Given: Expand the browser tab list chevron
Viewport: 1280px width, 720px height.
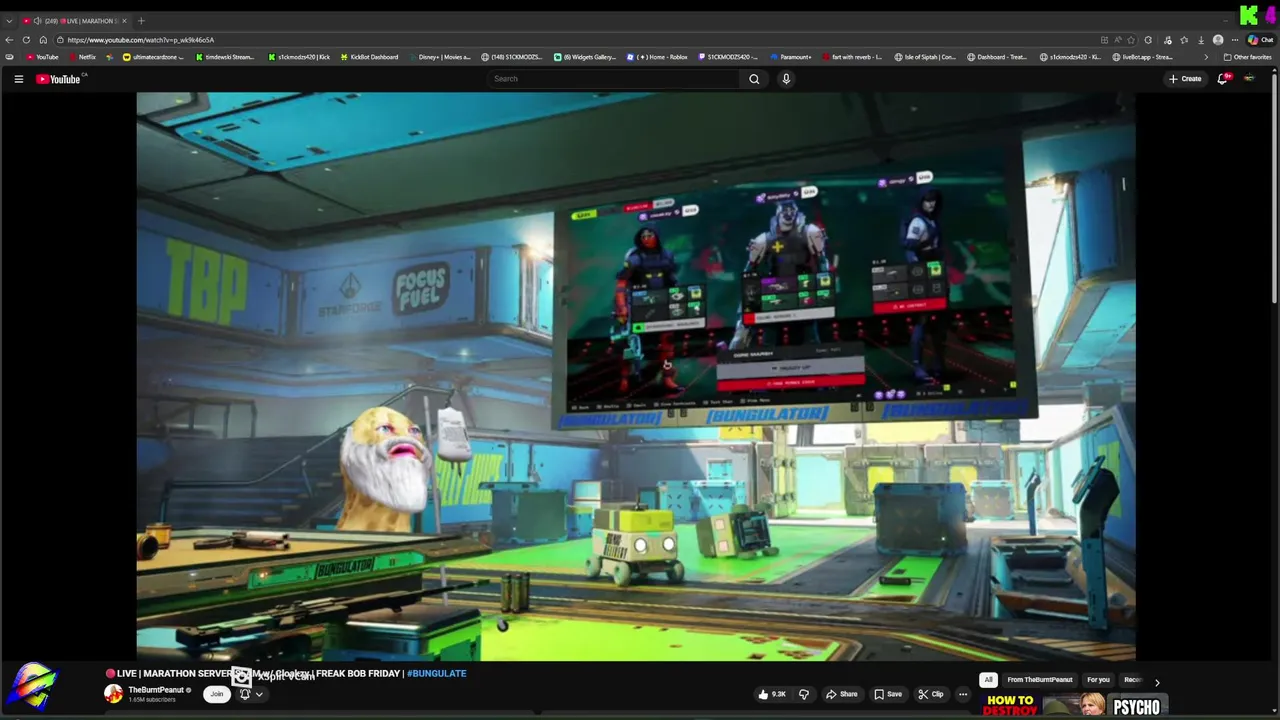Looking at the screenshot, I should [x=9, y=21].
